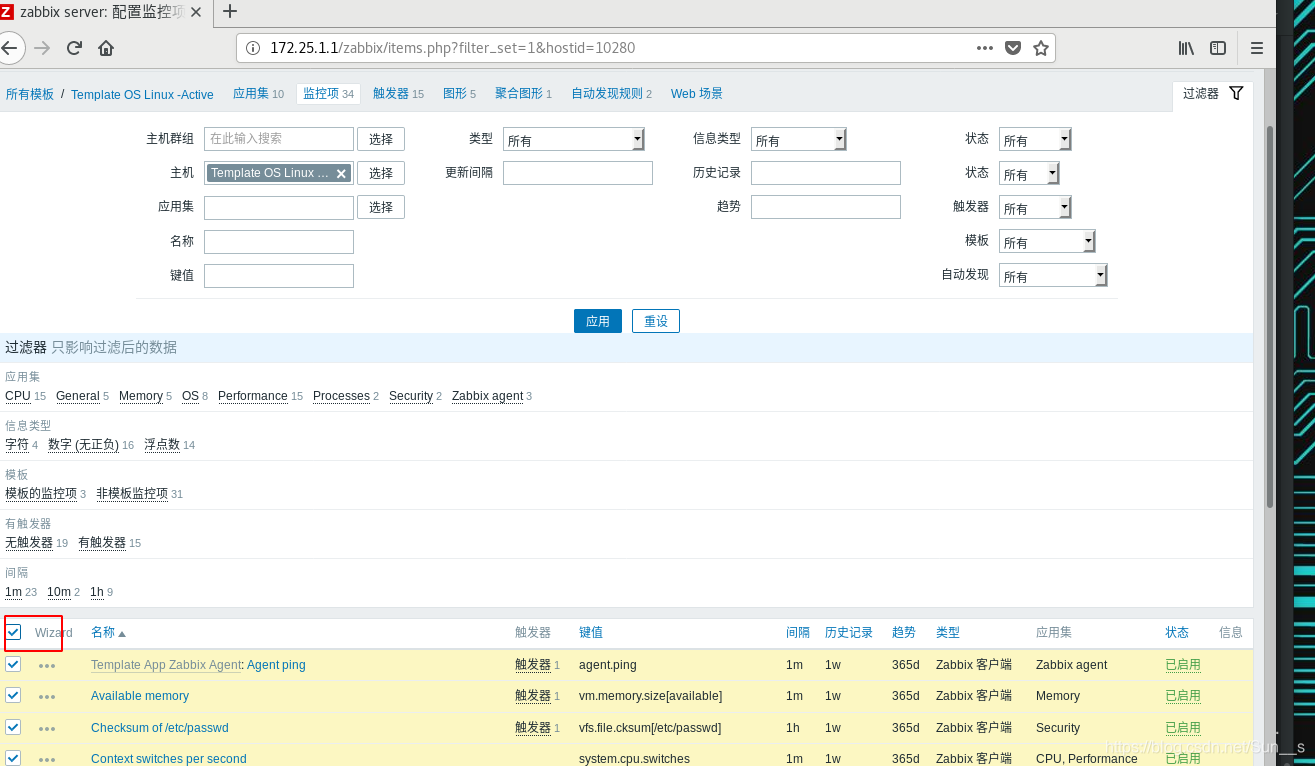Open the 类型 dropdown
1315x766 pixels.
point(574,139)
